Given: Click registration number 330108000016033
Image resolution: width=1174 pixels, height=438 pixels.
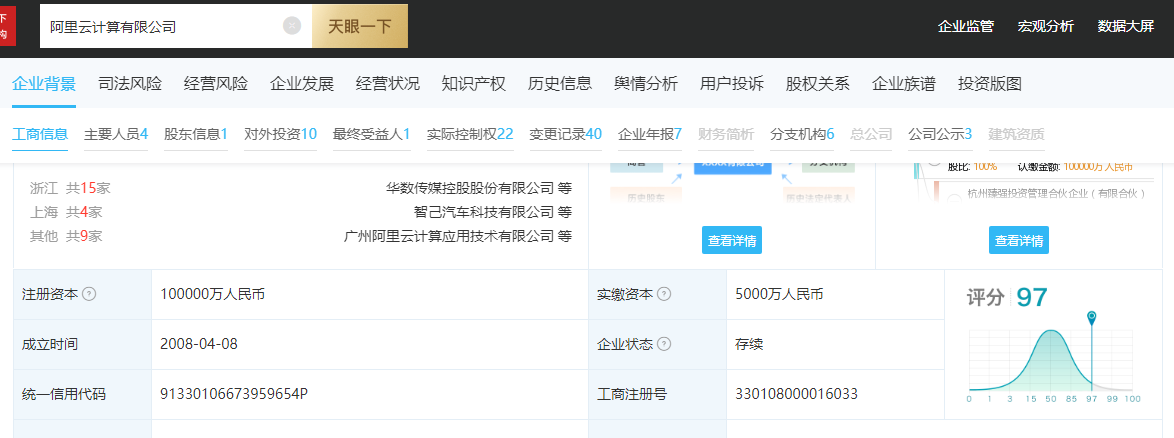Looking at the screenshot, I should pyautogui.click(x=797, y=394).
